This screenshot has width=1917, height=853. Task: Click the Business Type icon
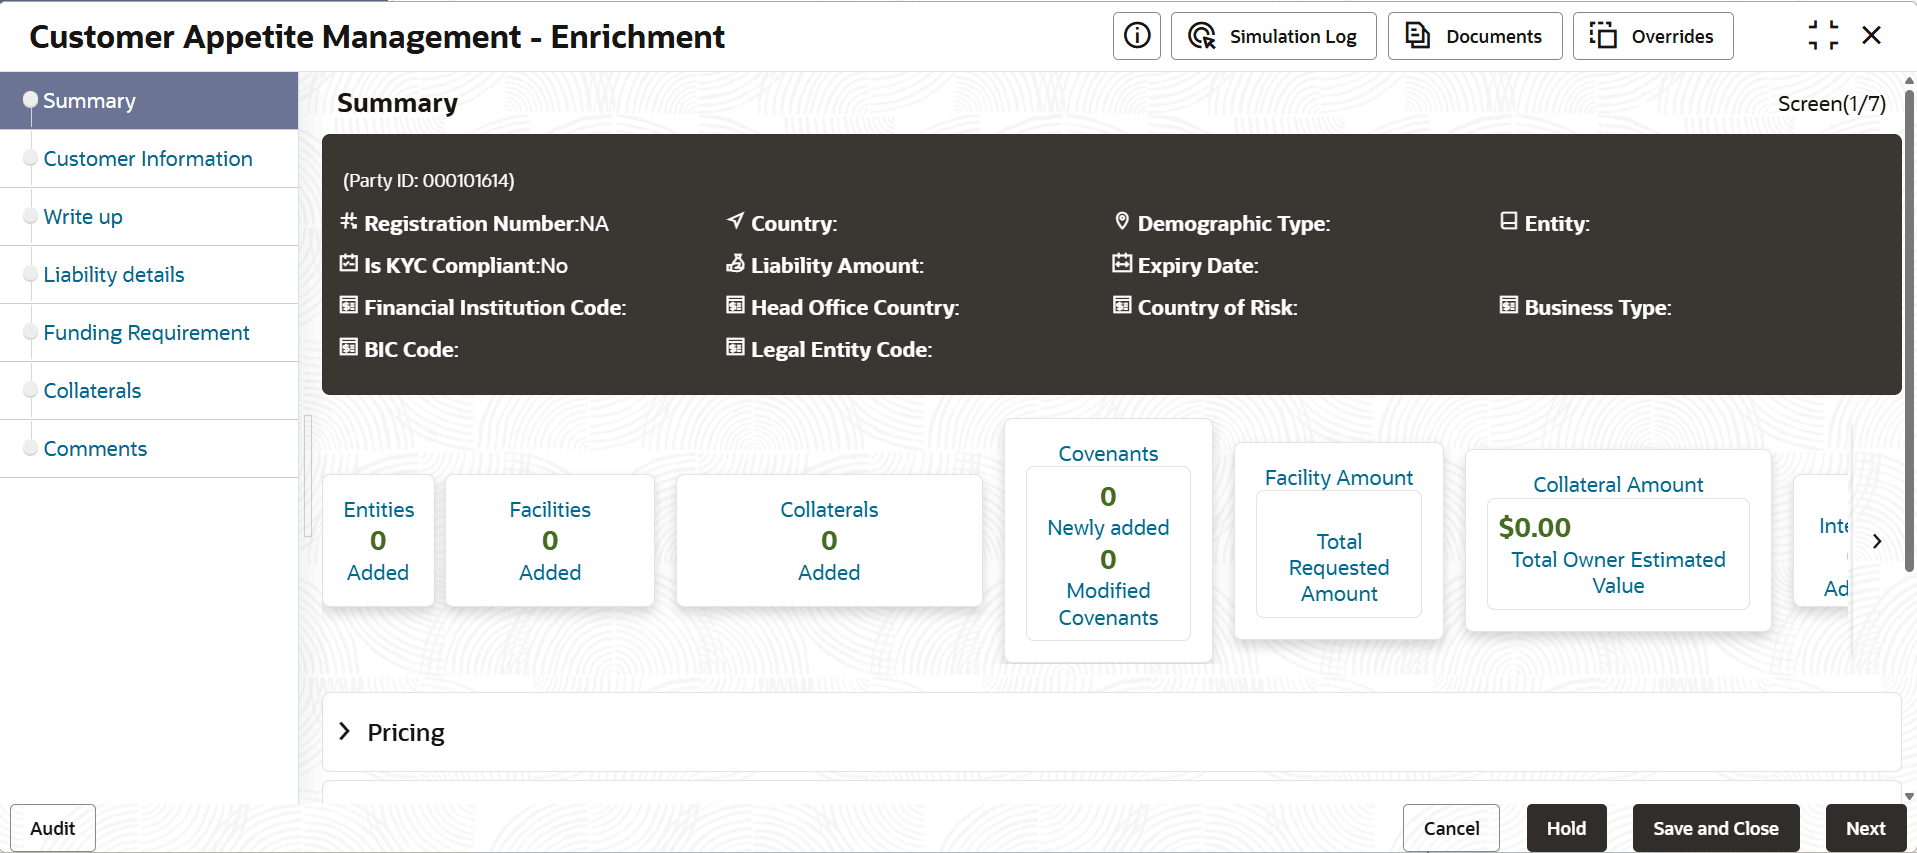click(x=1509, y=305)
